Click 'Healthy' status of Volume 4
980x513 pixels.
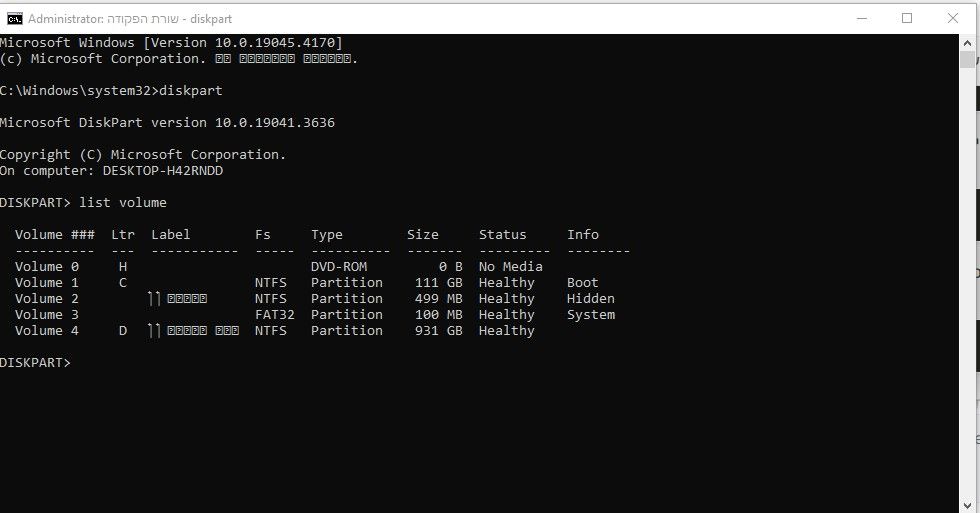(507, 331)
